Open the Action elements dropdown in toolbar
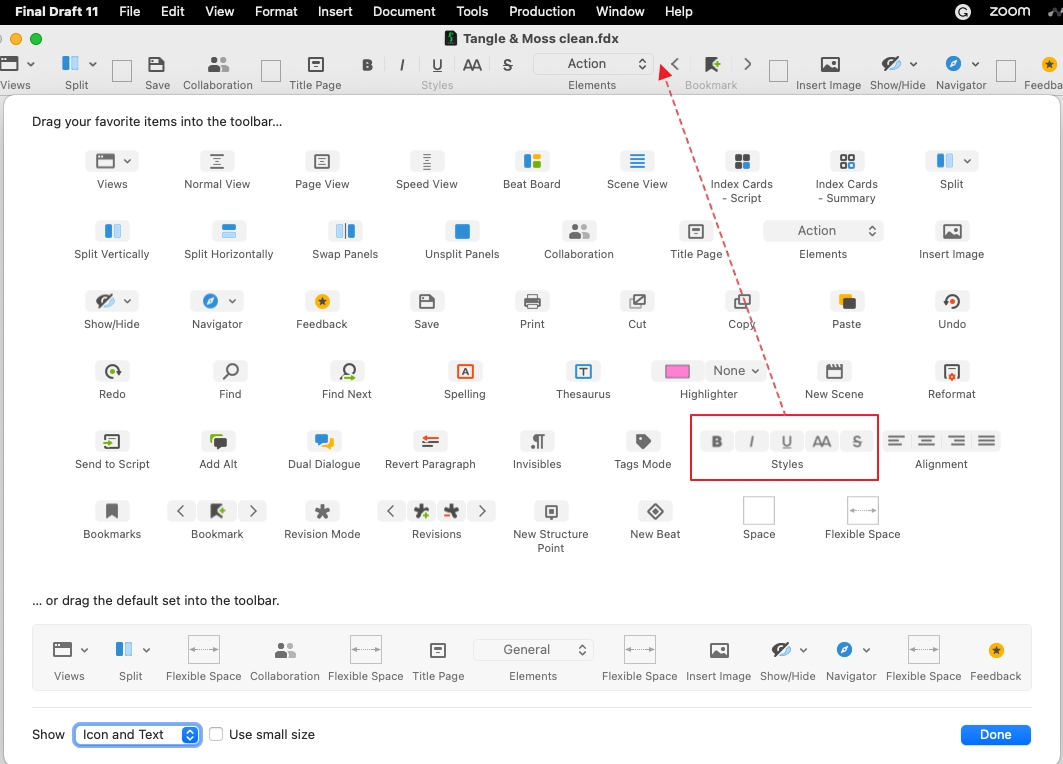The width and height of the screenshot is (1063, 764). [593, 64]
